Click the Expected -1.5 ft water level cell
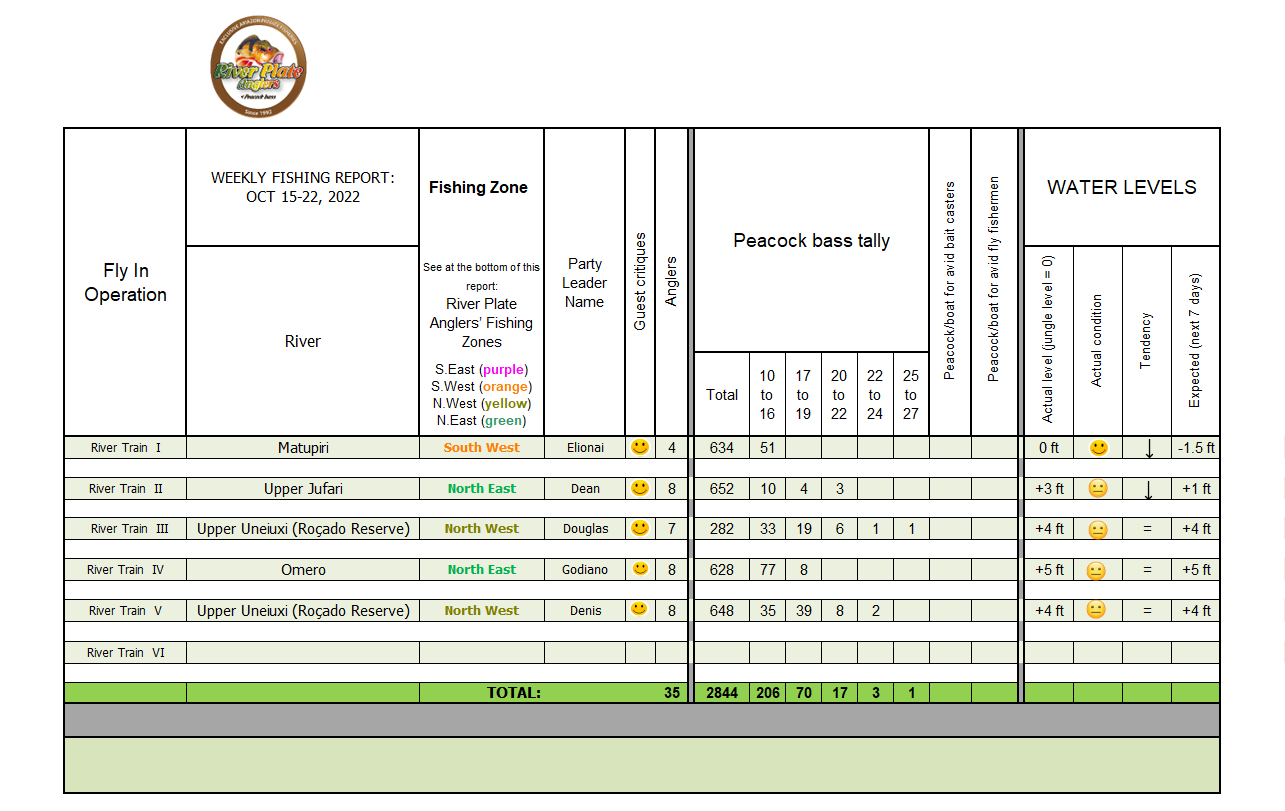Viewport: 1285px width, 811px height. click(x=1195, y=448)
